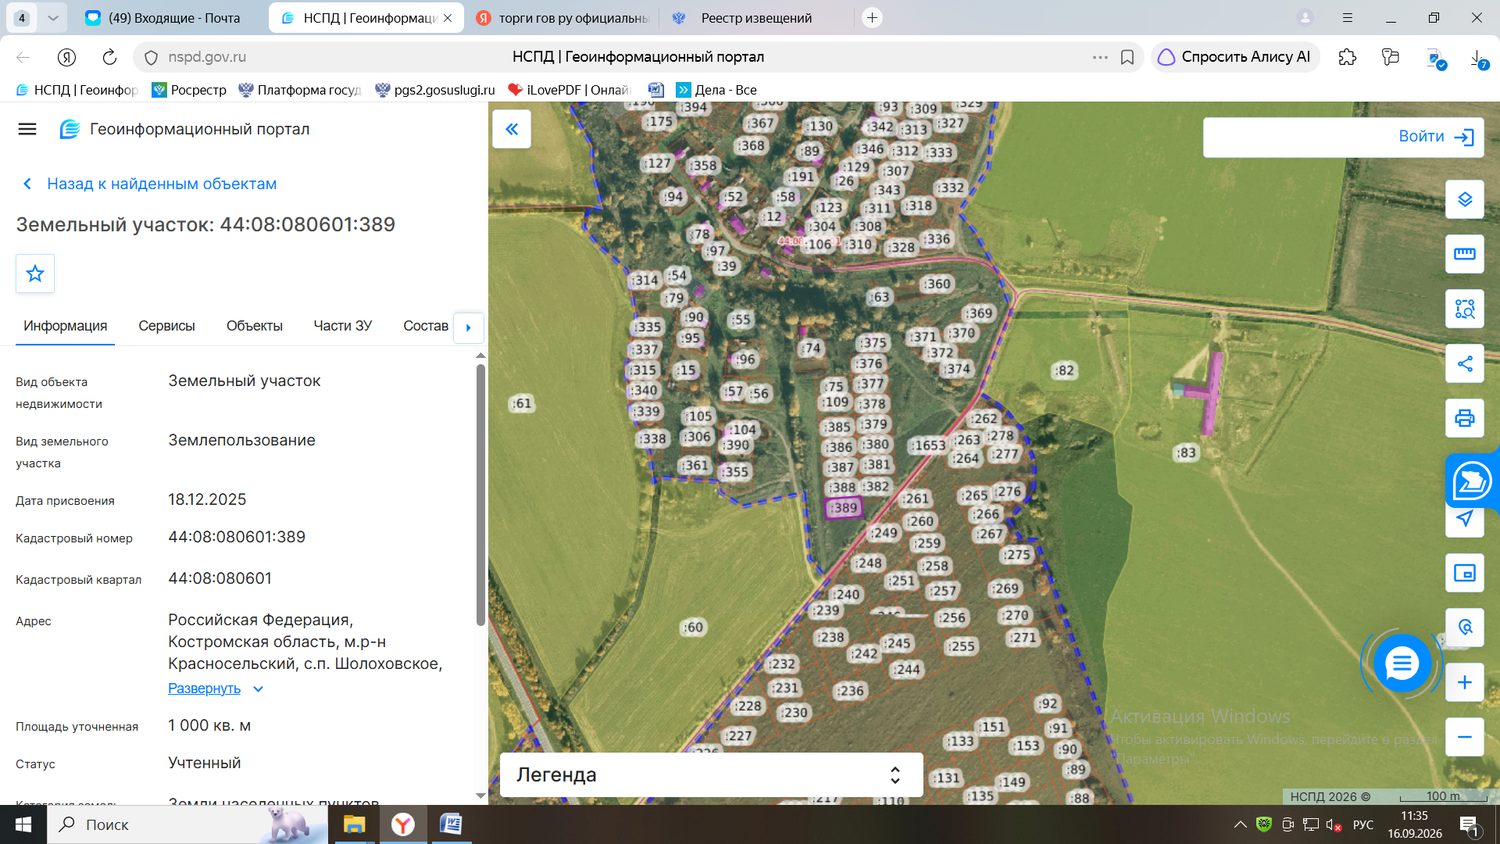Bookmark this page in address bar
The height and width of the screenshot is (844, 1500).
[x=1127, y=57]
